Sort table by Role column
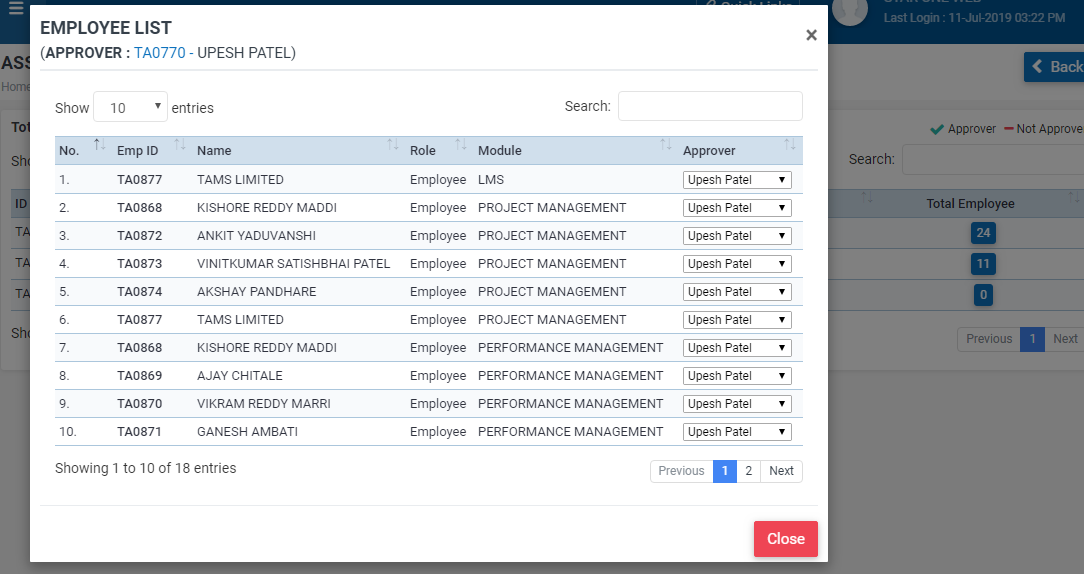 (x=436, y=150)
